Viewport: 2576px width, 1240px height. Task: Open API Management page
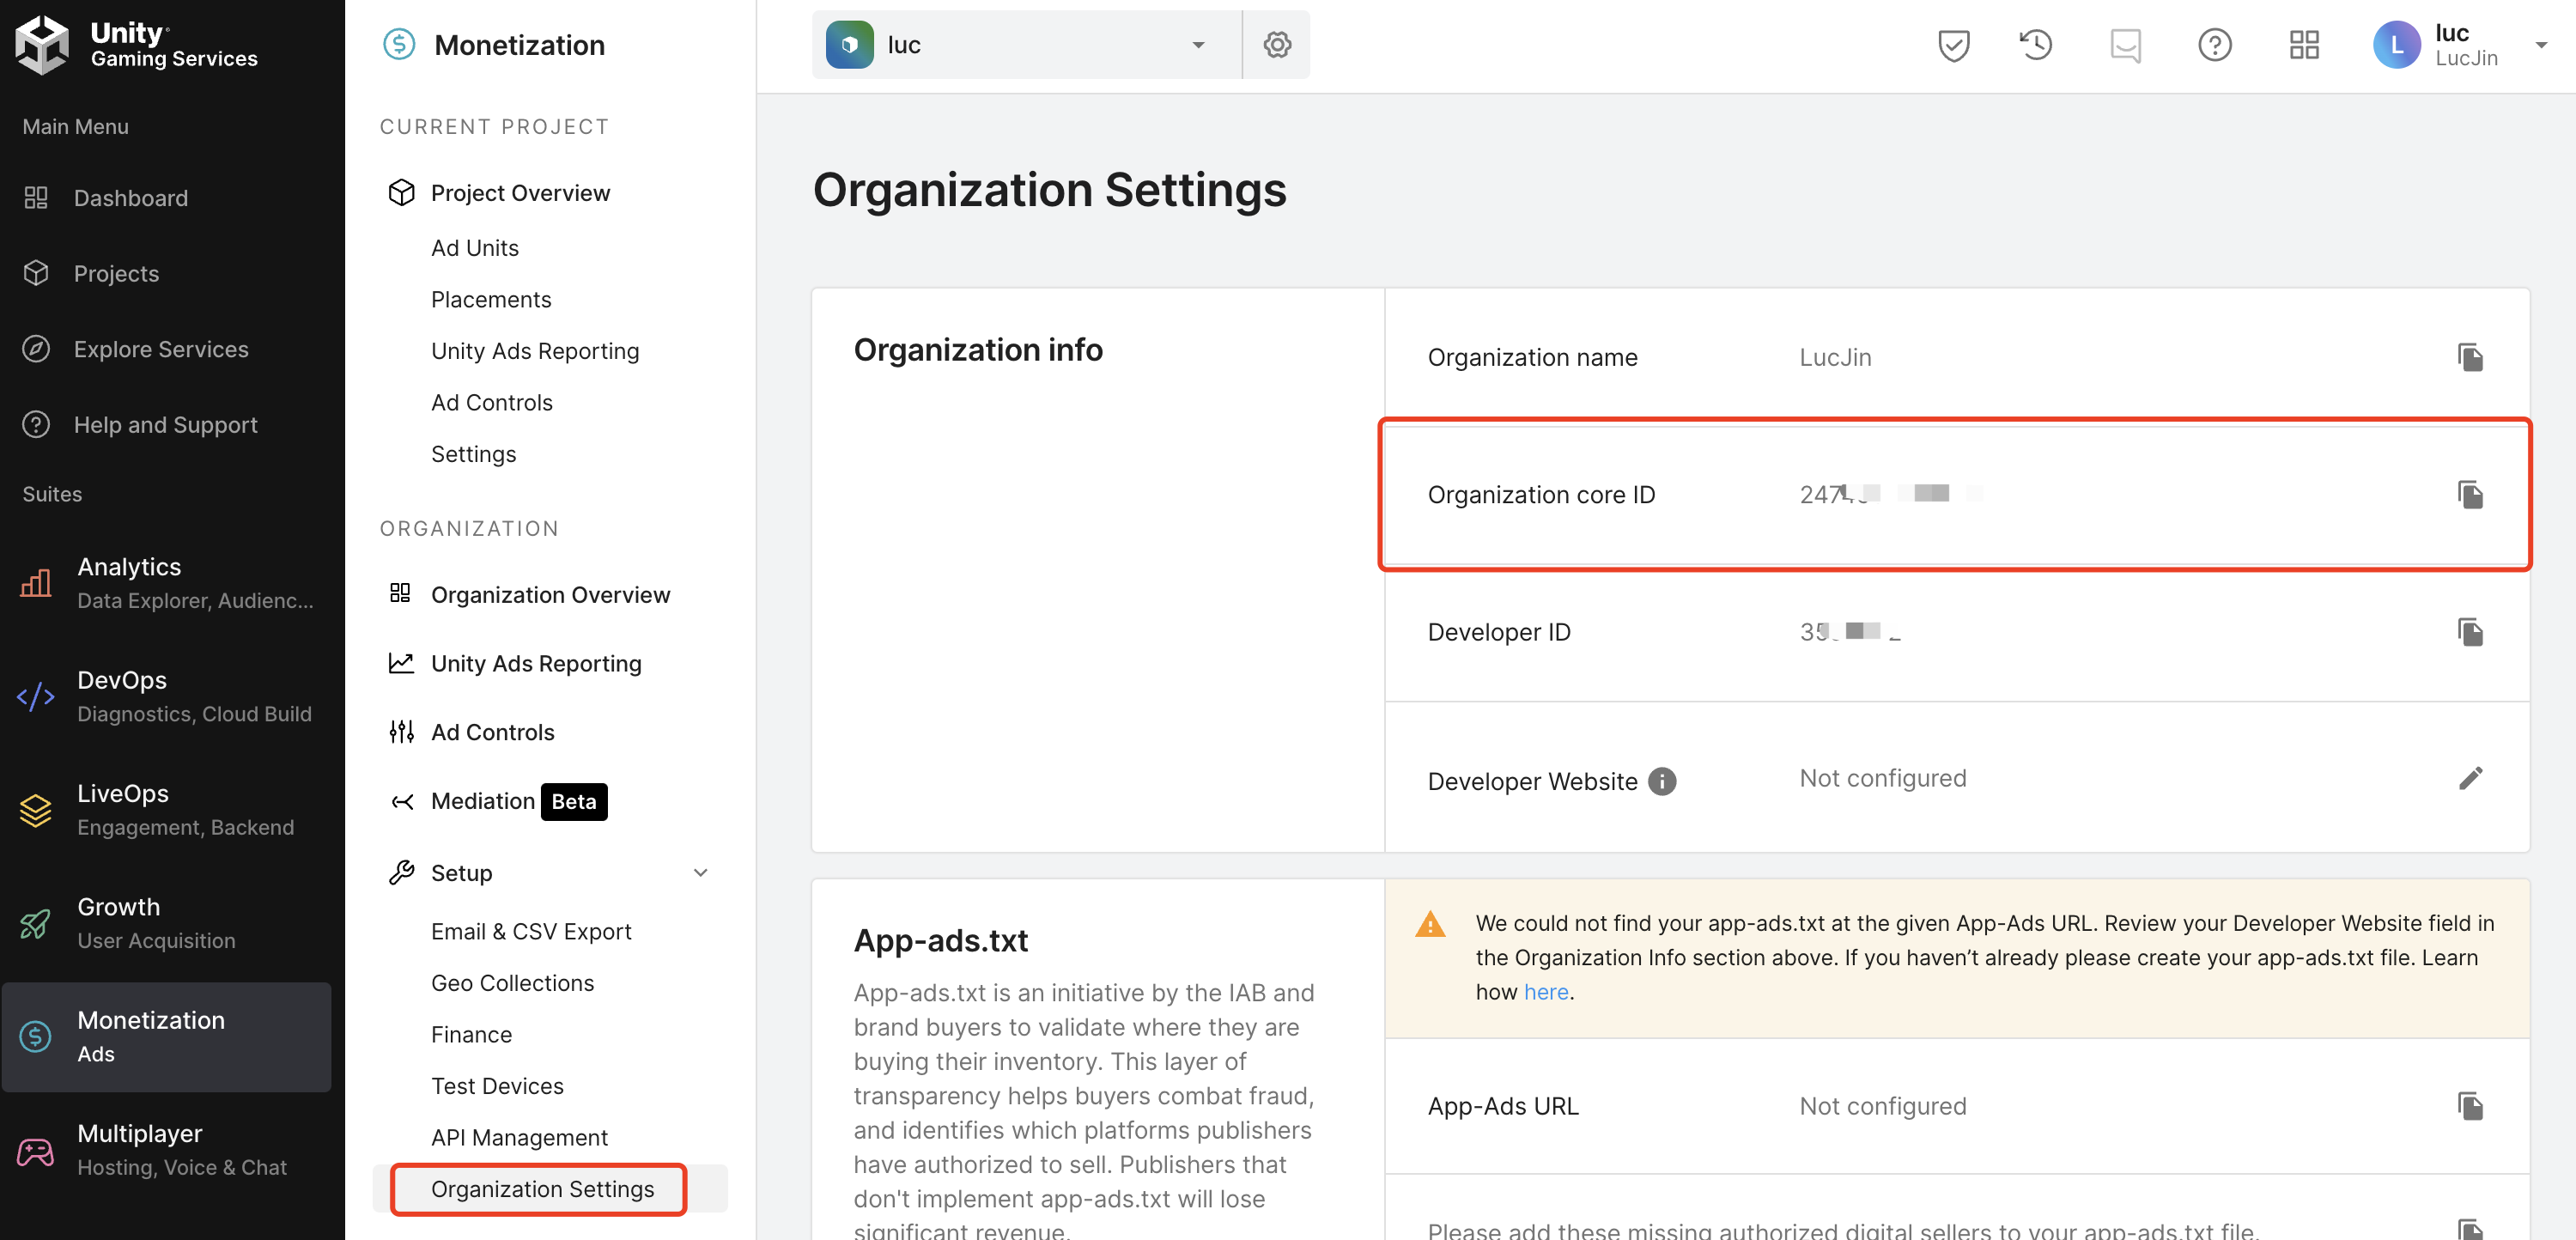click(x=519, y=1138)
